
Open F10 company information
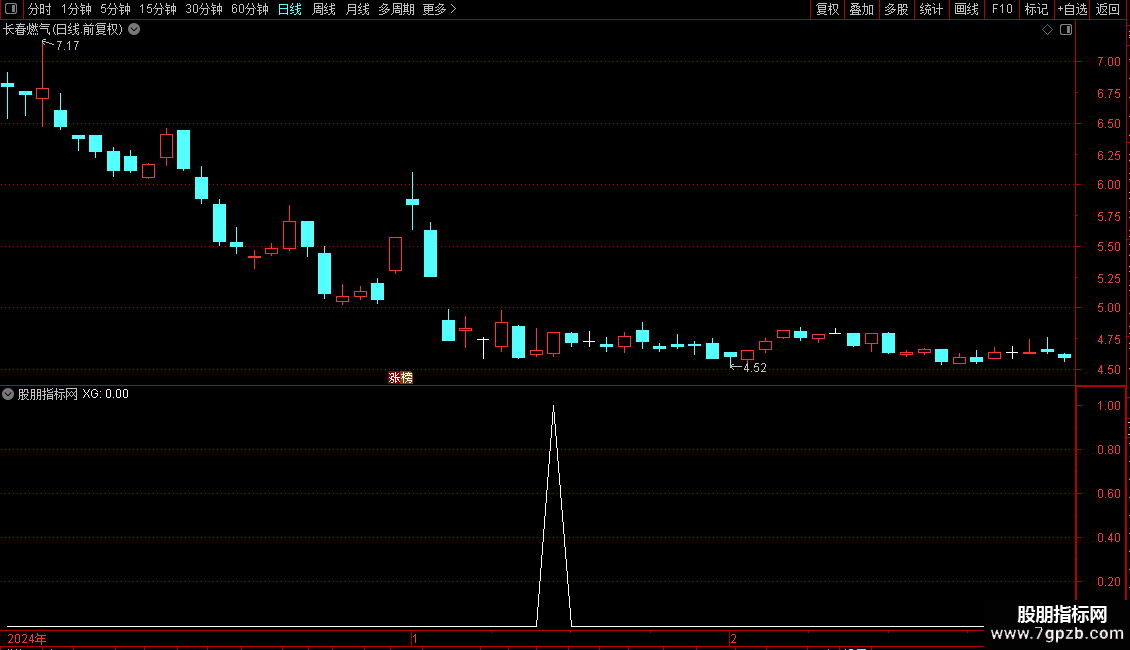(x=1002, y=9)
